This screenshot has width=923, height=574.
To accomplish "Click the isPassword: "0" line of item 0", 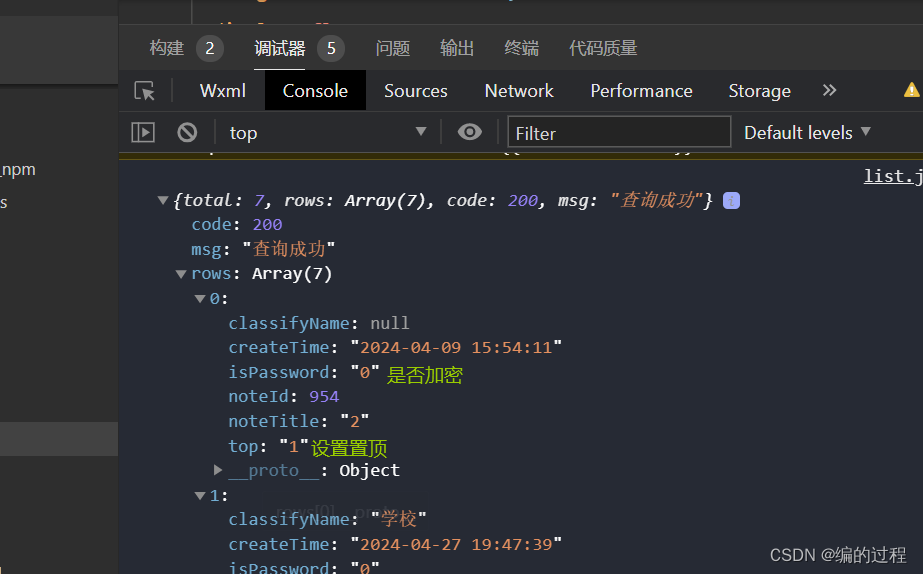I will (x=304, y=372).
